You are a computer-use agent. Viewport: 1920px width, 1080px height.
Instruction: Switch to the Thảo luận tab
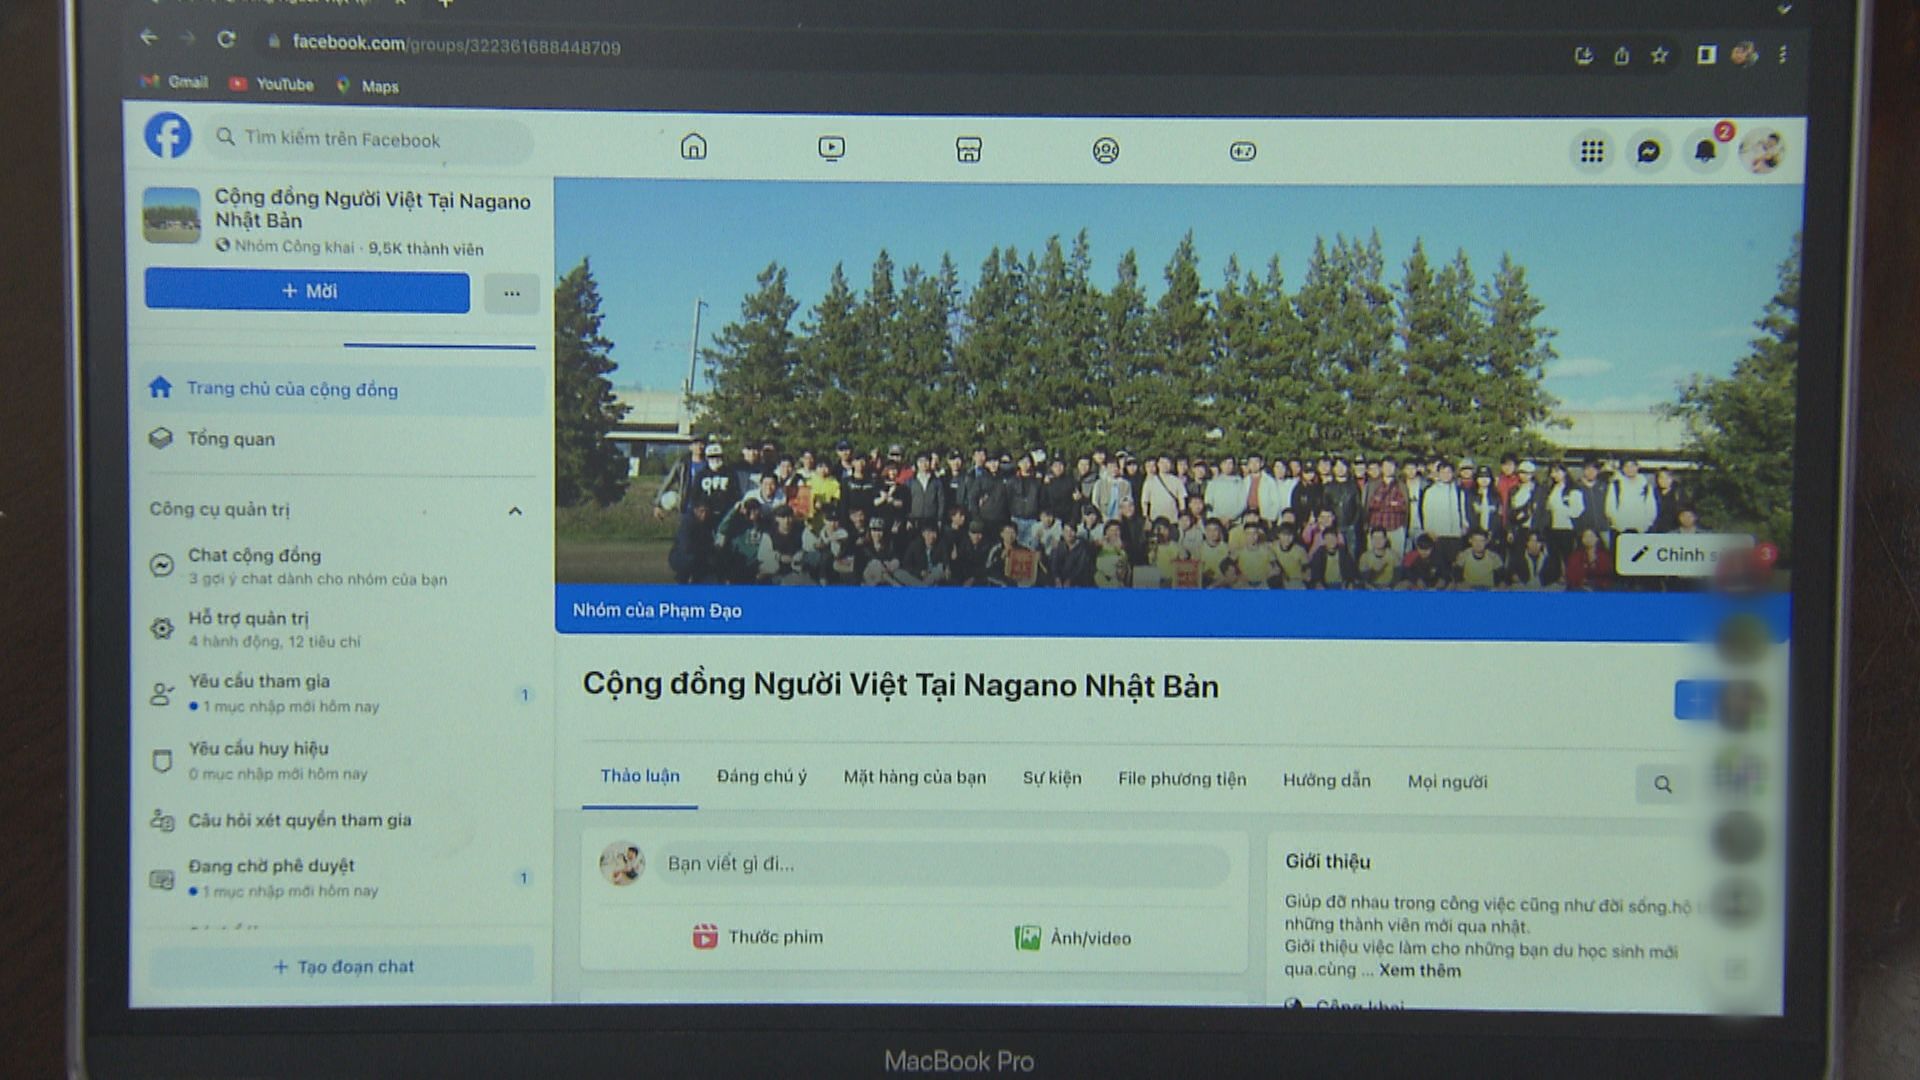click(640, 776)
